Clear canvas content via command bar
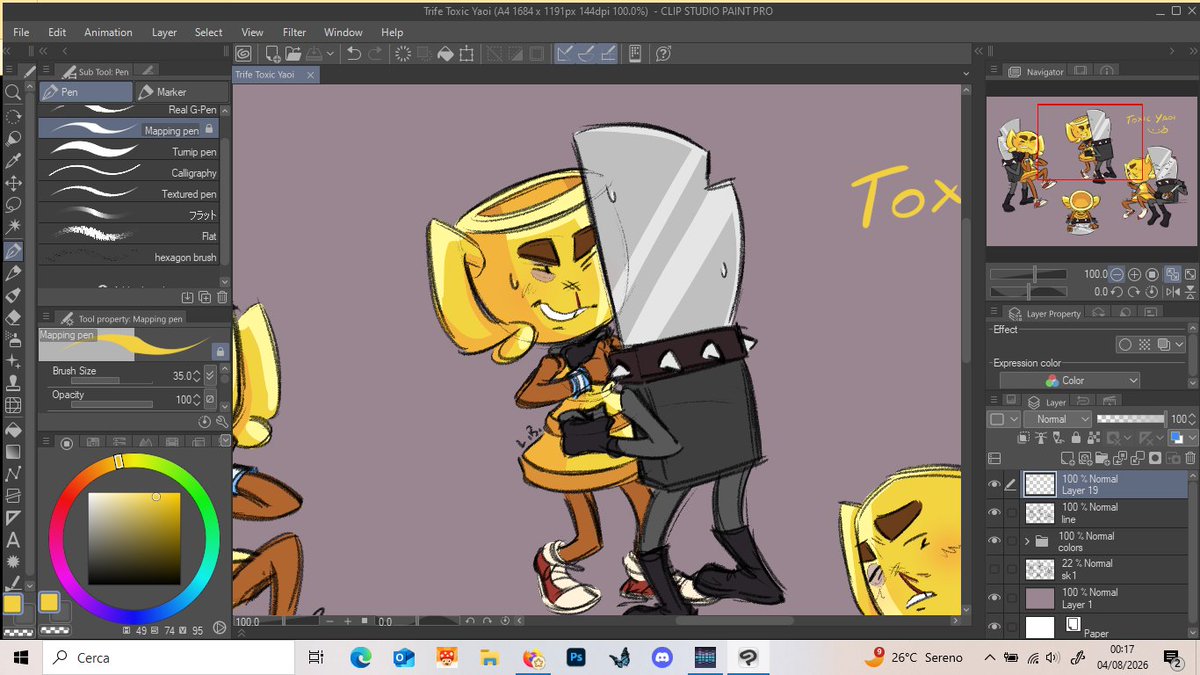 point(404,53)
